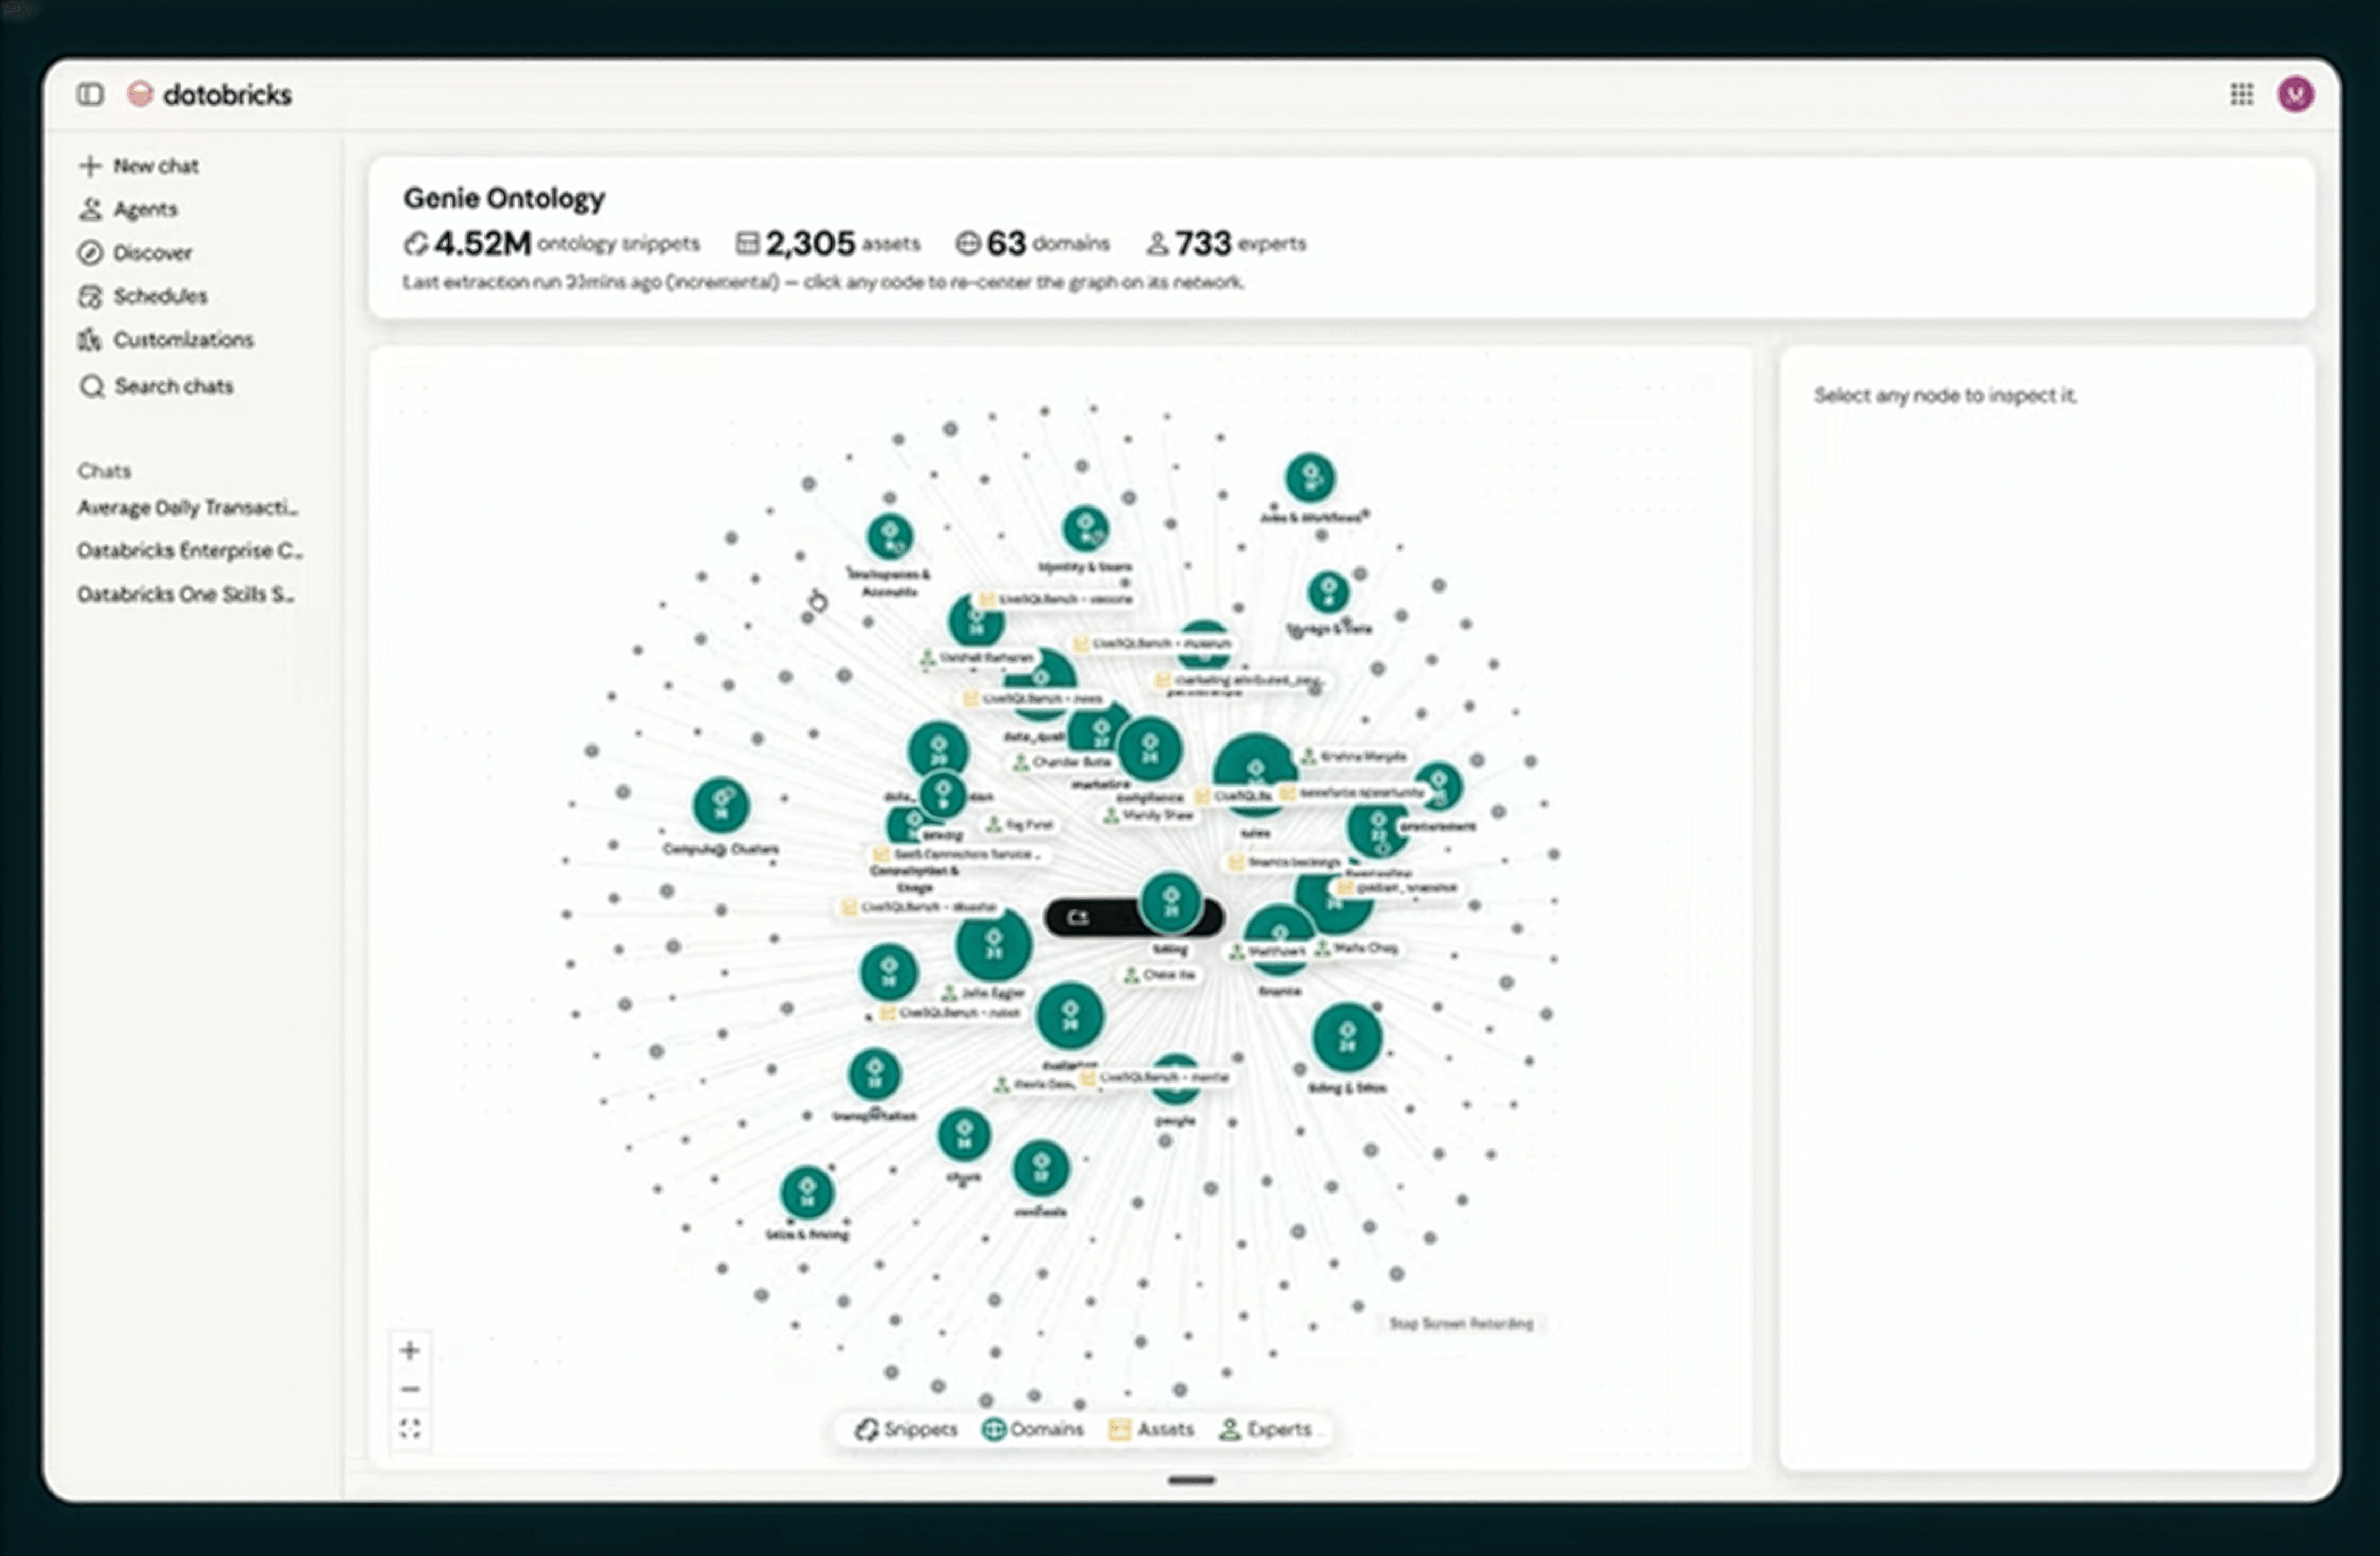Open the apps grid menu
Image resolution: width=2380 pixels, height=1556 pixels.
point(2241,94)
